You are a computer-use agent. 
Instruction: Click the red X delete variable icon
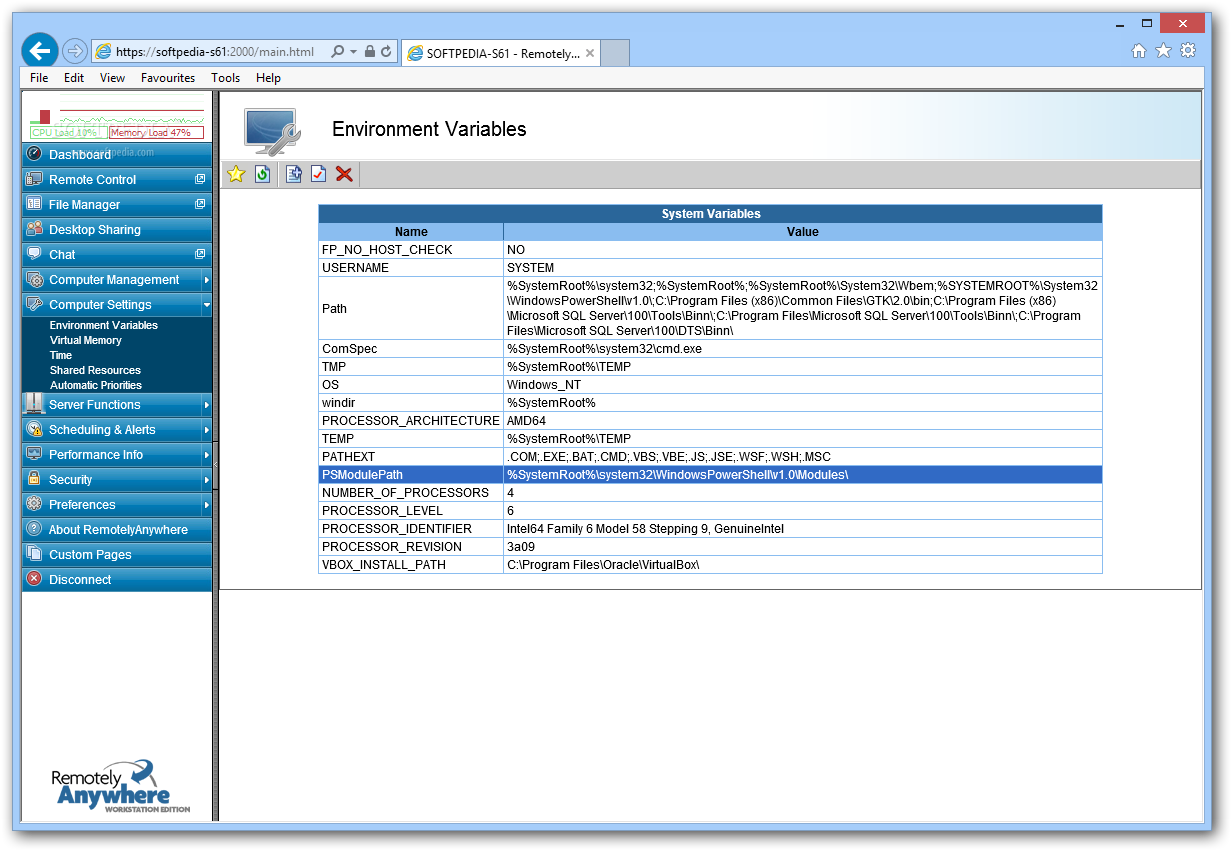(x=344, y=175)
